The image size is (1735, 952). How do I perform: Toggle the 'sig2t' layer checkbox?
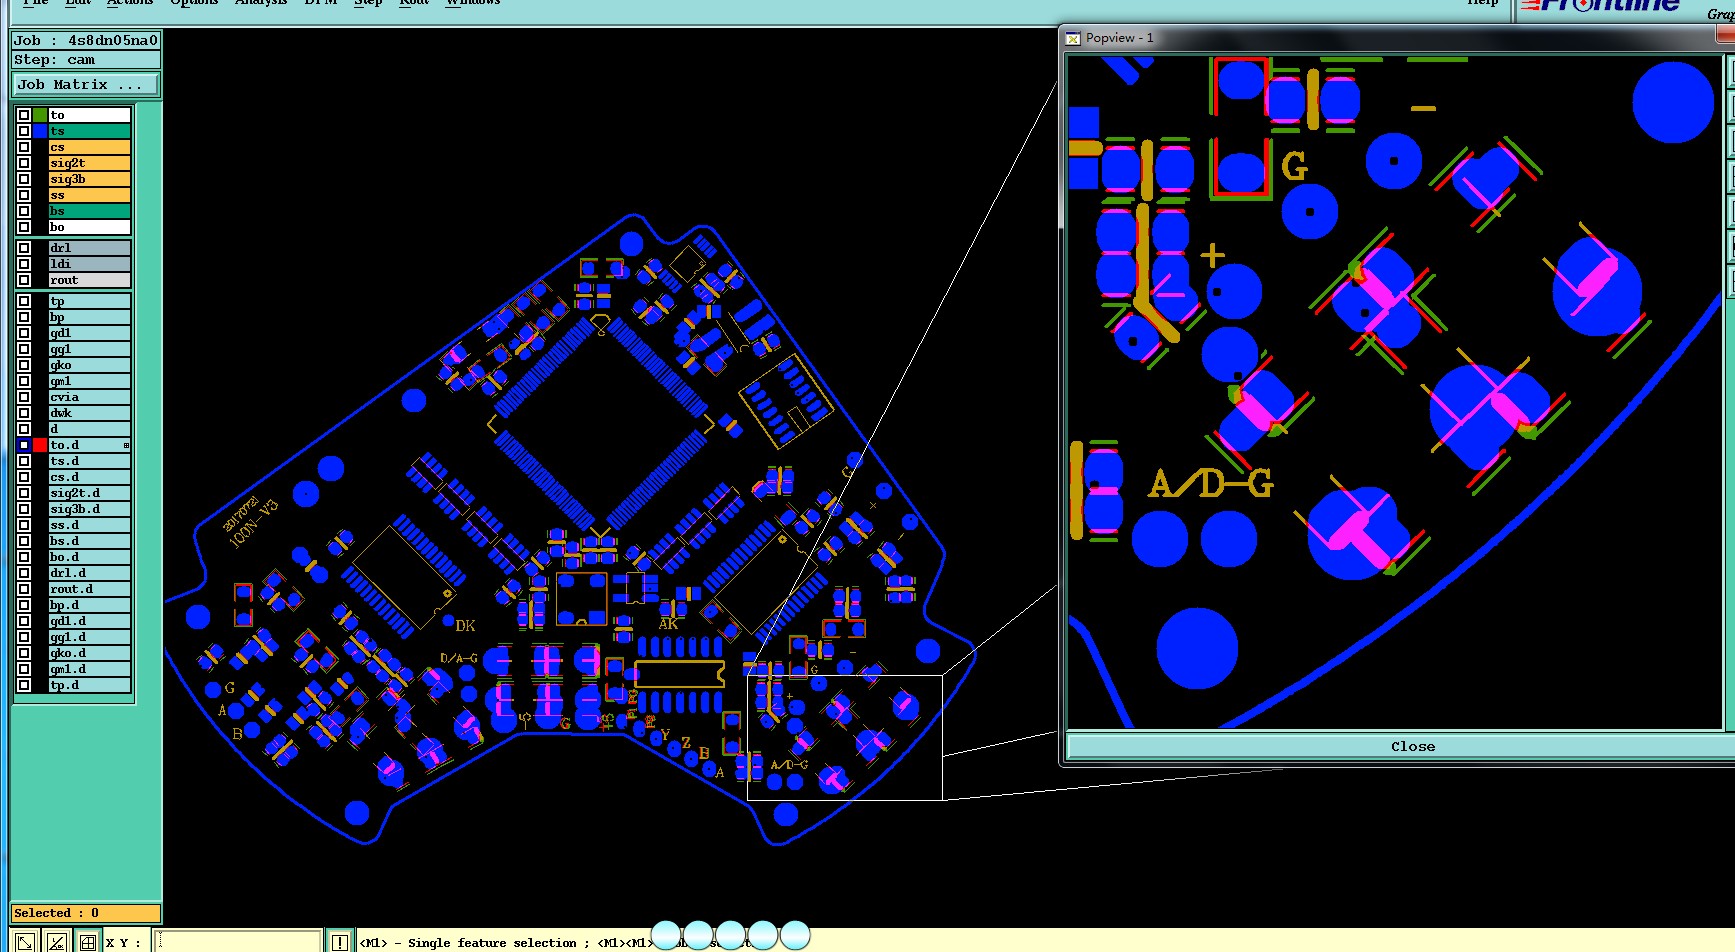[24, 163]
